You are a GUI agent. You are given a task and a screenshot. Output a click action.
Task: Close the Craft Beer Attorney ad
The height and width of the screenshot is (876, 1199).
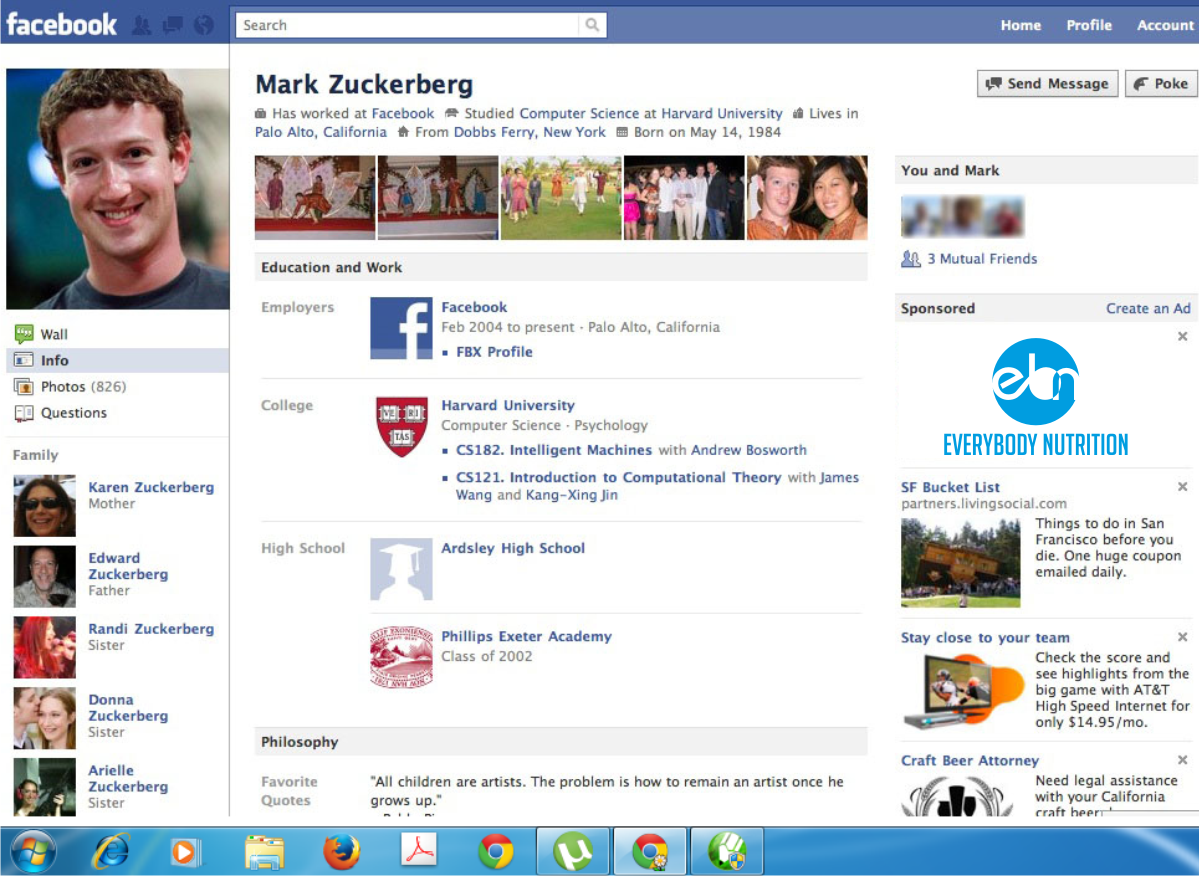[x=1182, y=760]
